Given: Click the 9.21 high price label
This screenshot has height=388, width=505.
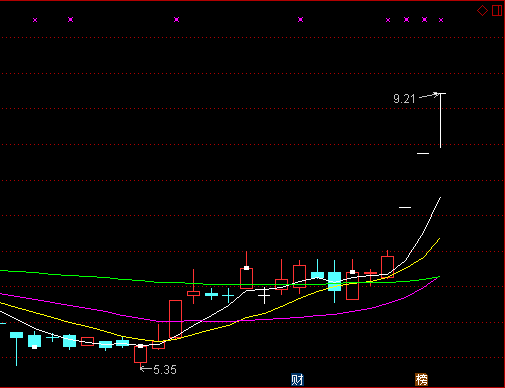Looking at the screenshot, I should pyautogui.click(x=404, y=99).
